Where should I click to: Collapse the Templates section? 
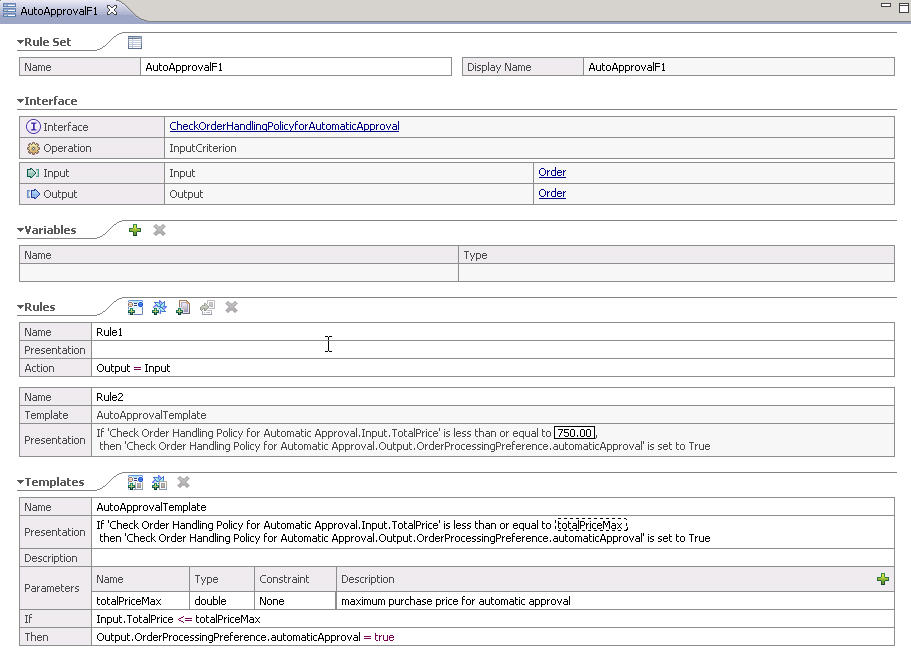pos(21,483)
